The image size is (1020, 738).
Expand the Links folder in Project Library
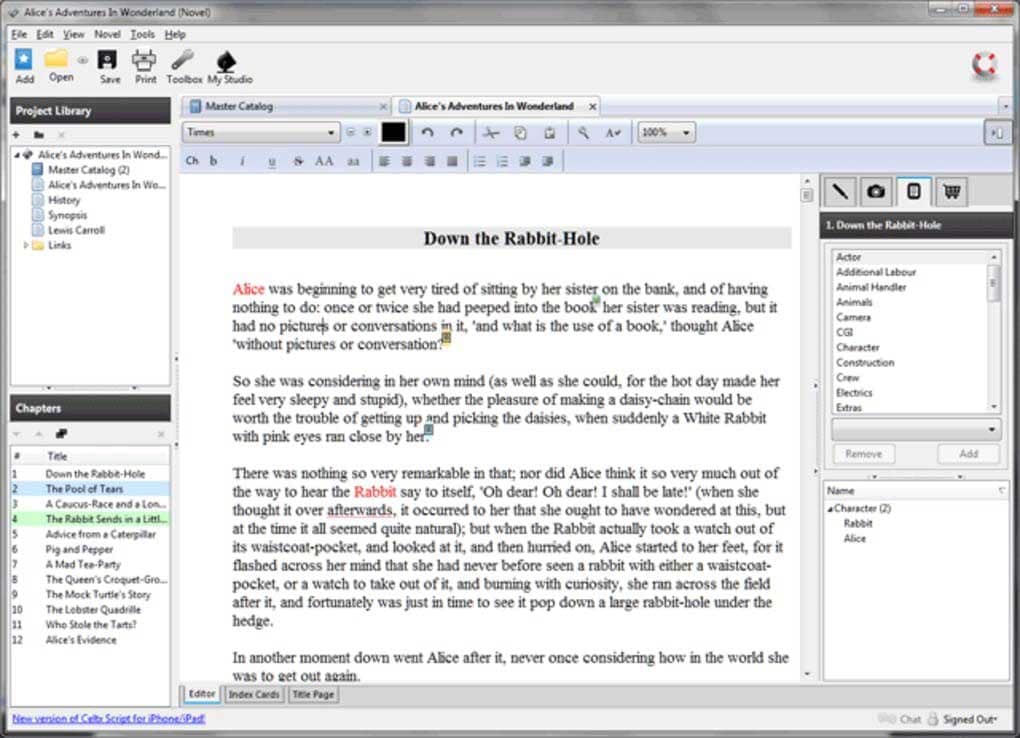(26, 245)
